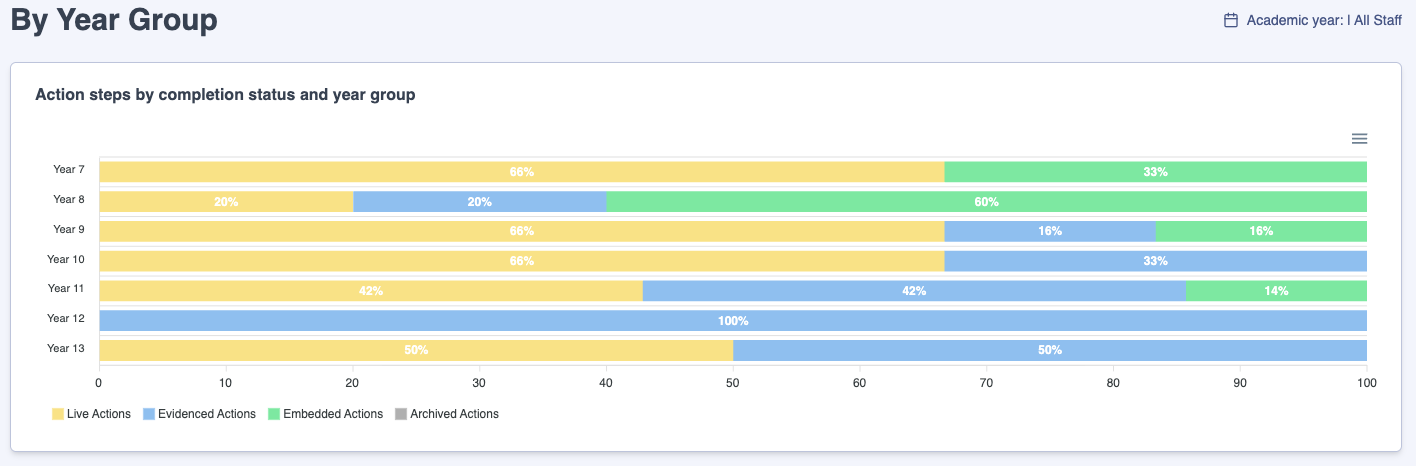Open the Academic year All Staff filter
This screenshot has width=1416, height=466.
pyautogui.click(x=1323, y=20)
